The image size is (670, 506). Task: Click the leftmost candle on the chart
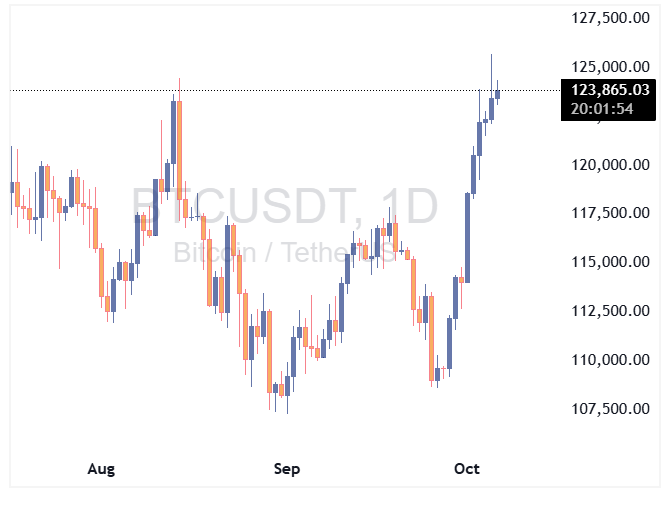click(x=12, y=186)
